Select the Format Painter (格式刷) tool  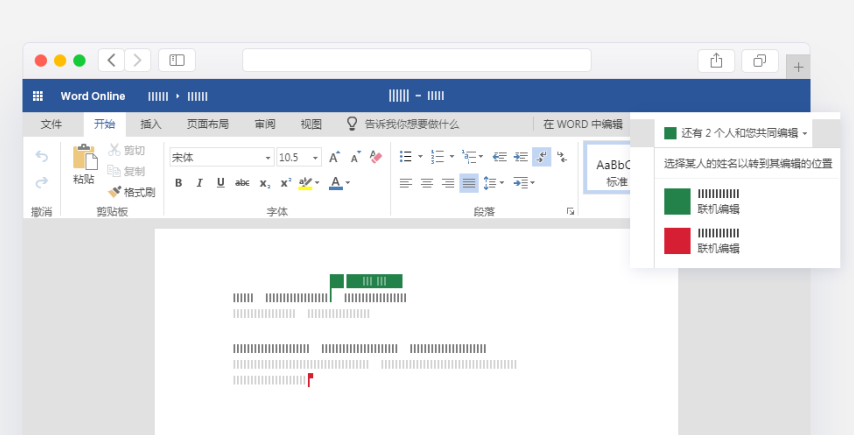click(132, 192)
